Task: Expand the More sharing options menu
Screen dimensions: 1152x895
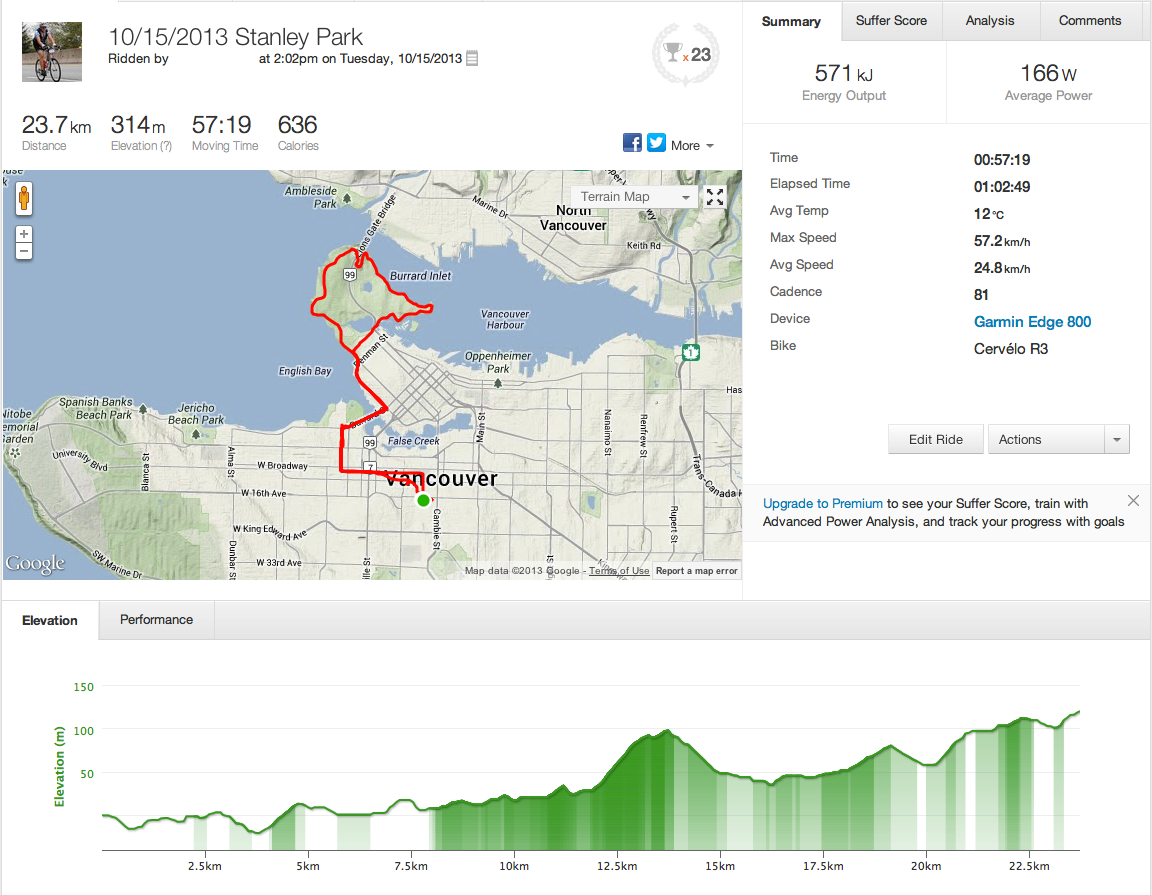Action: [692, 146]
